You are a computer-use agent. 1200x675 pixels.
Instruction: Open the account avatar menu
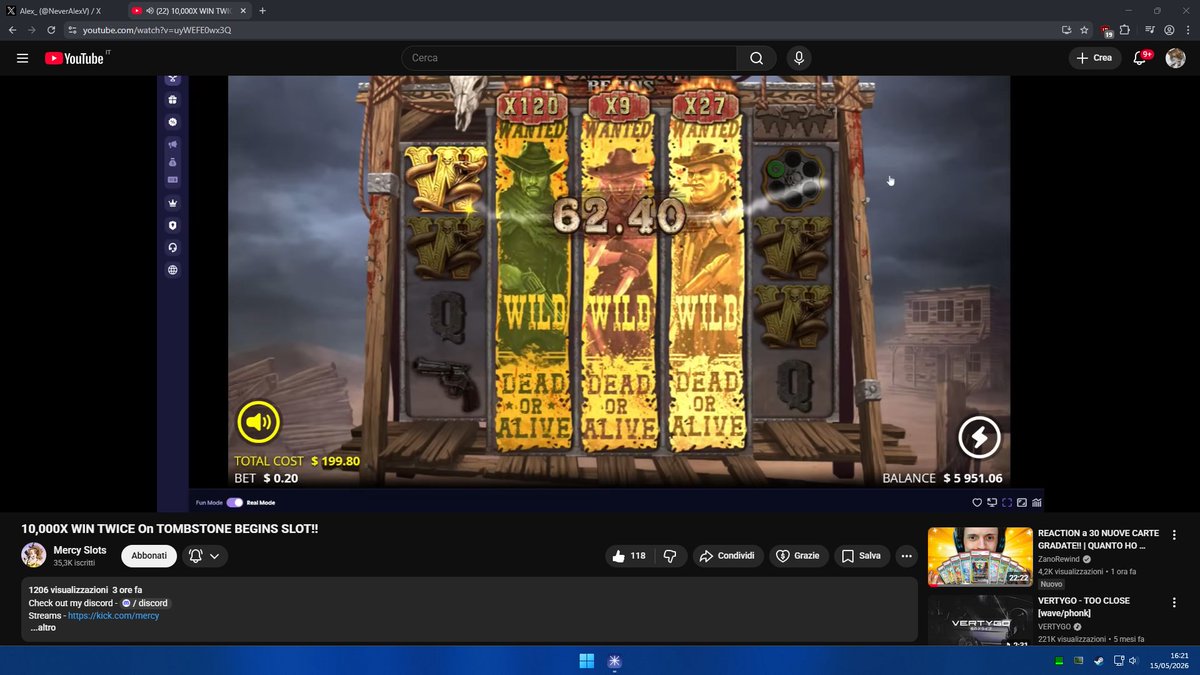(1175, 58)
